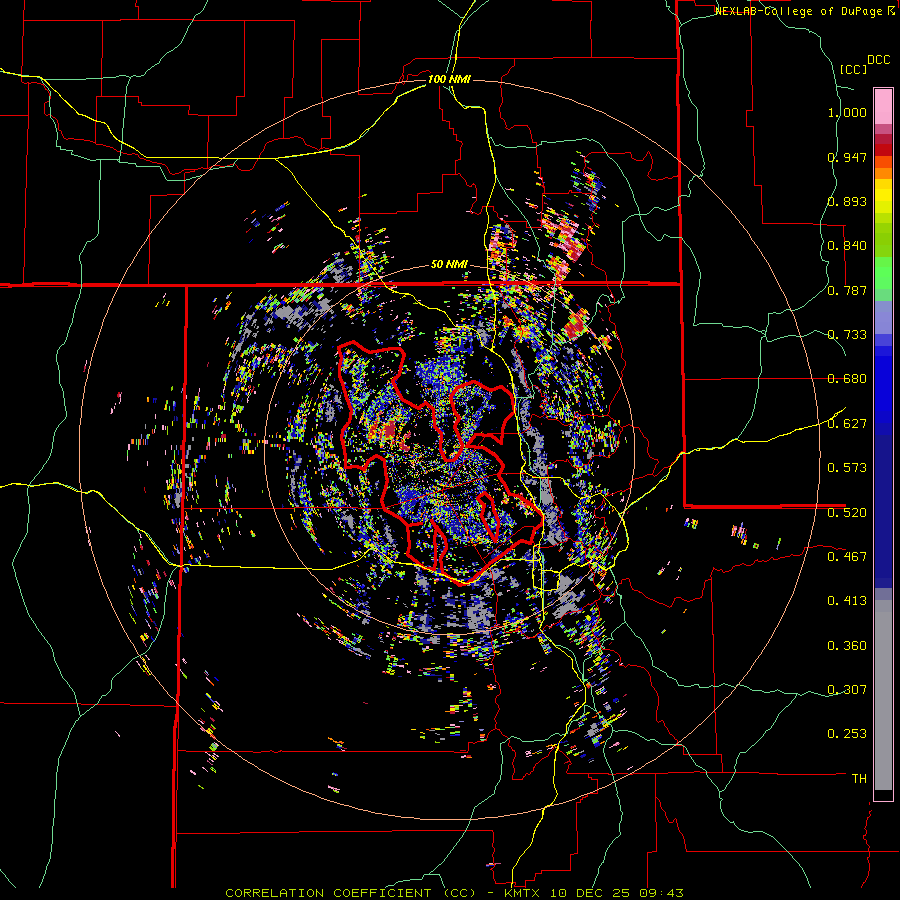Click the 100 NMI range ring label
900x900 pixels.
[449, 79]
